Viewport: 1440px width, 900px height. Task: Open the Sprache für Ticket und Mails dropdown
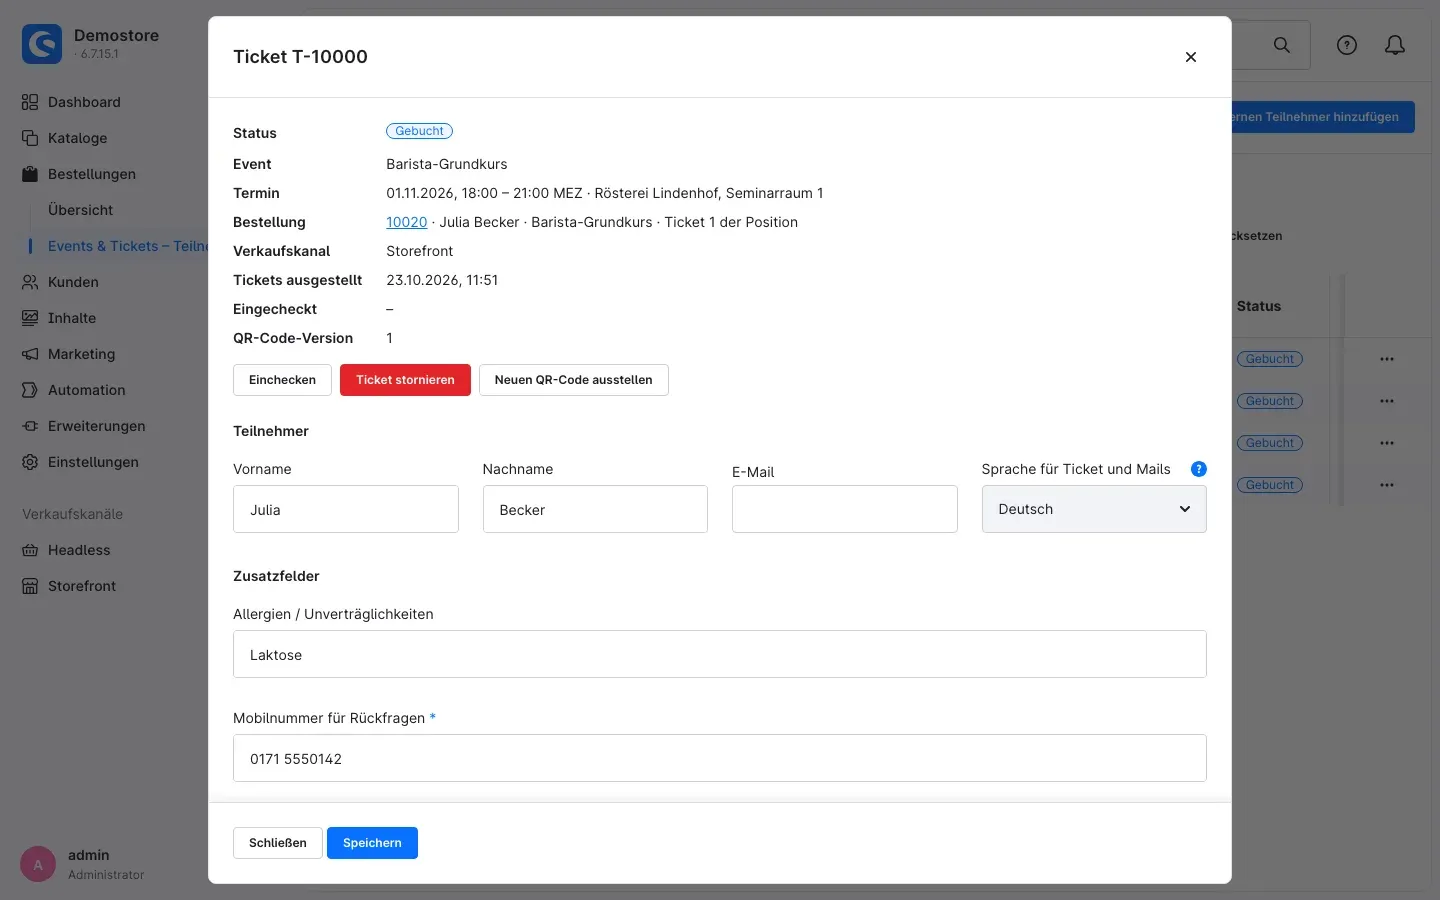pos(1094,509)
